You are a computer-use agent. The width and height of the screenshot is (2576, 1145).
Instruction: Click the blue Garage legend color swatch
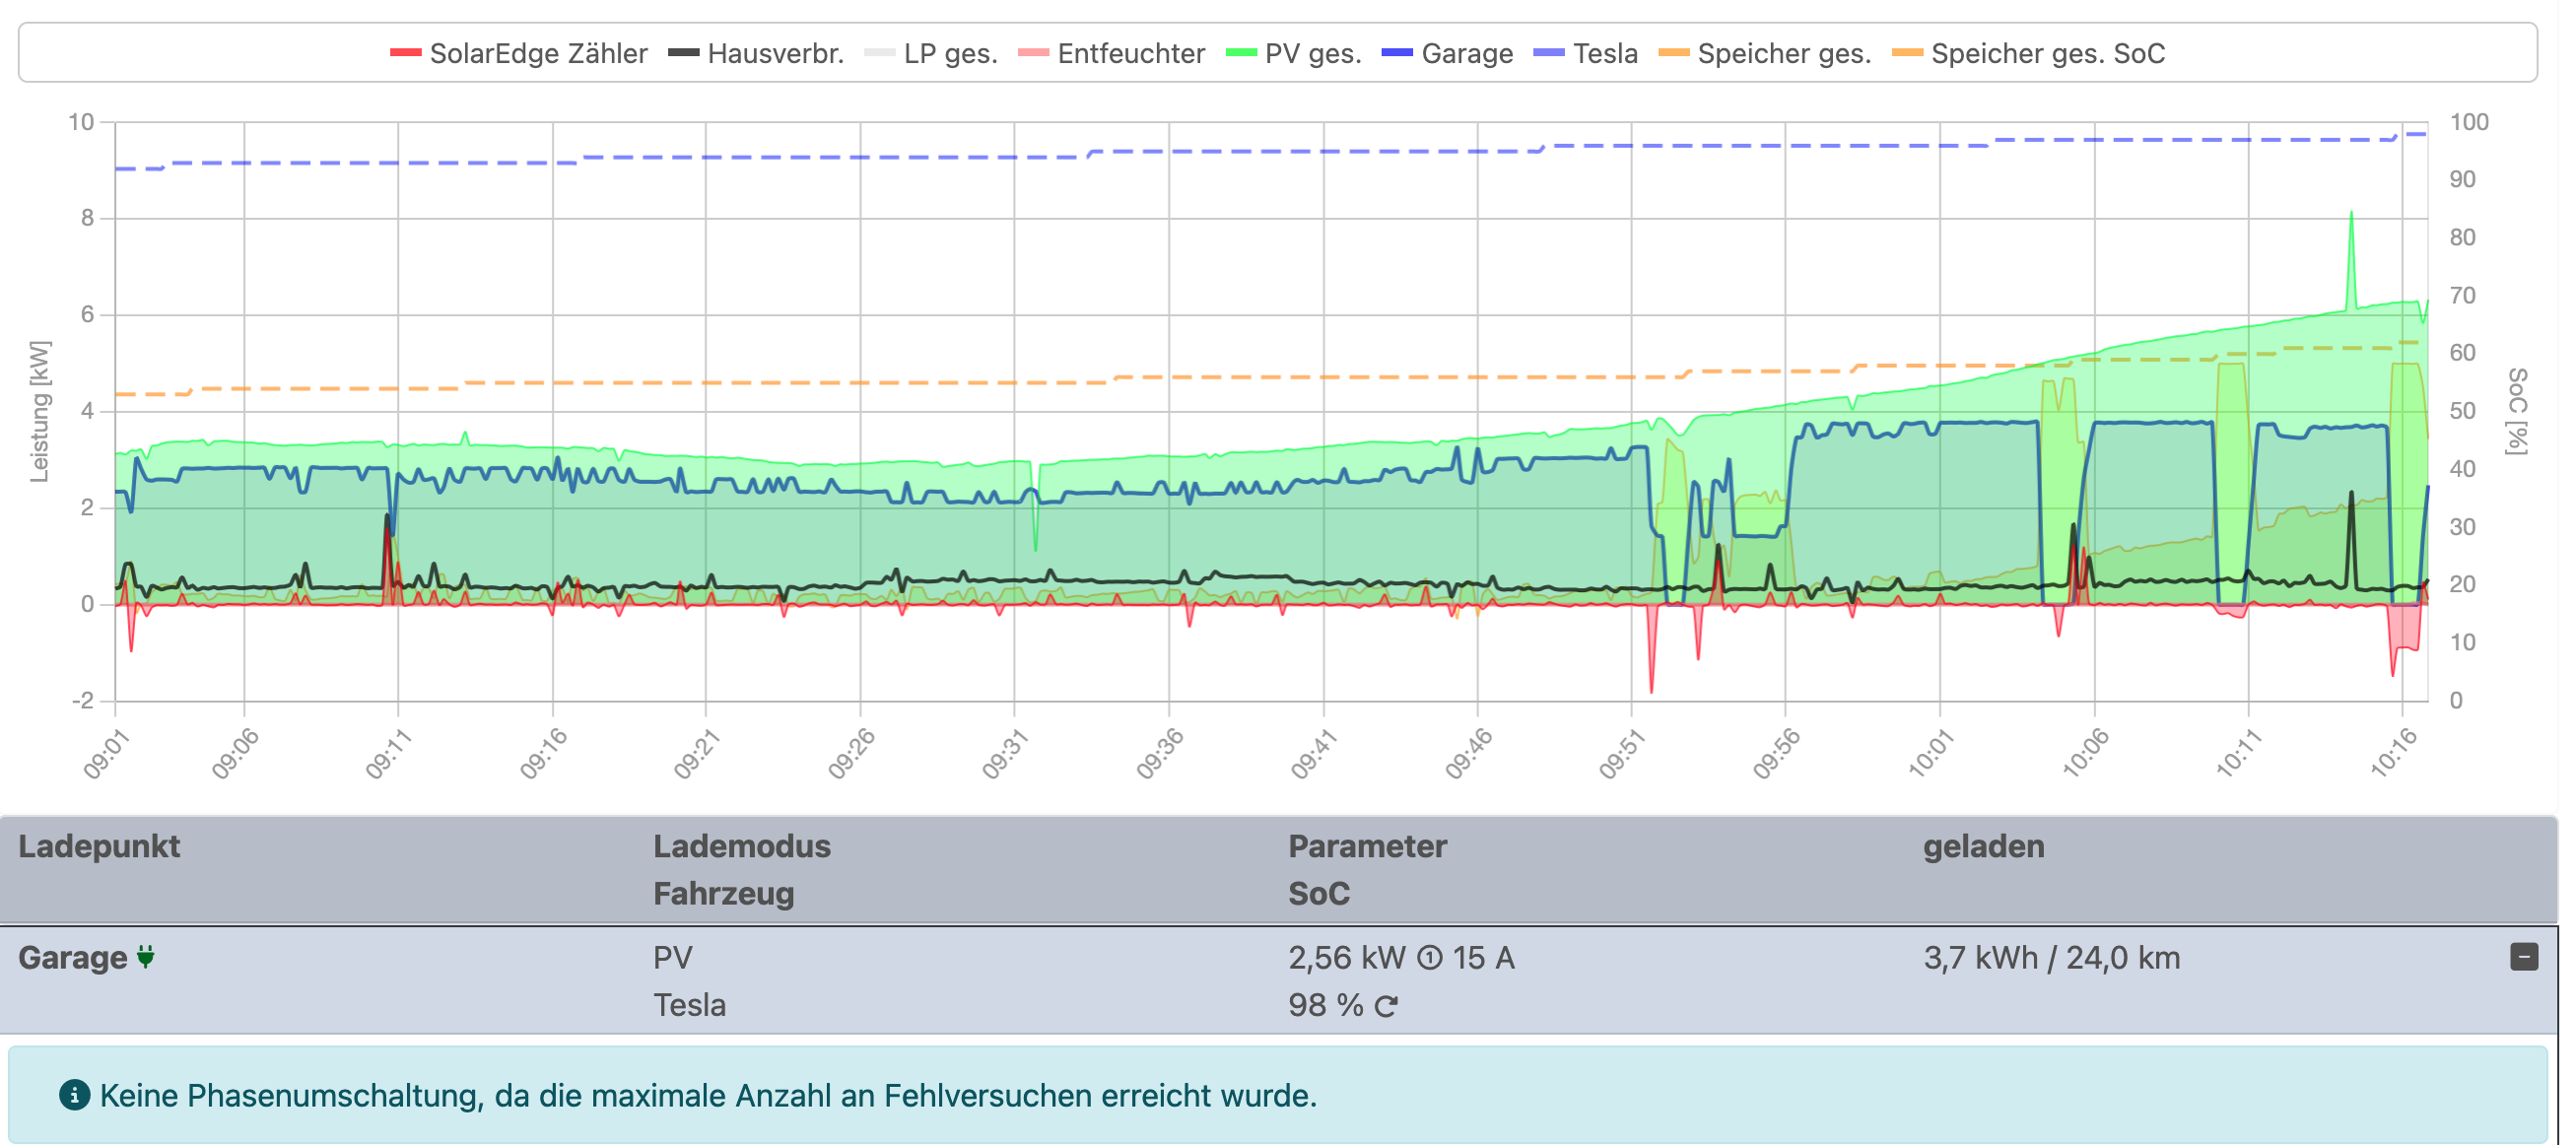point(1397,53)
